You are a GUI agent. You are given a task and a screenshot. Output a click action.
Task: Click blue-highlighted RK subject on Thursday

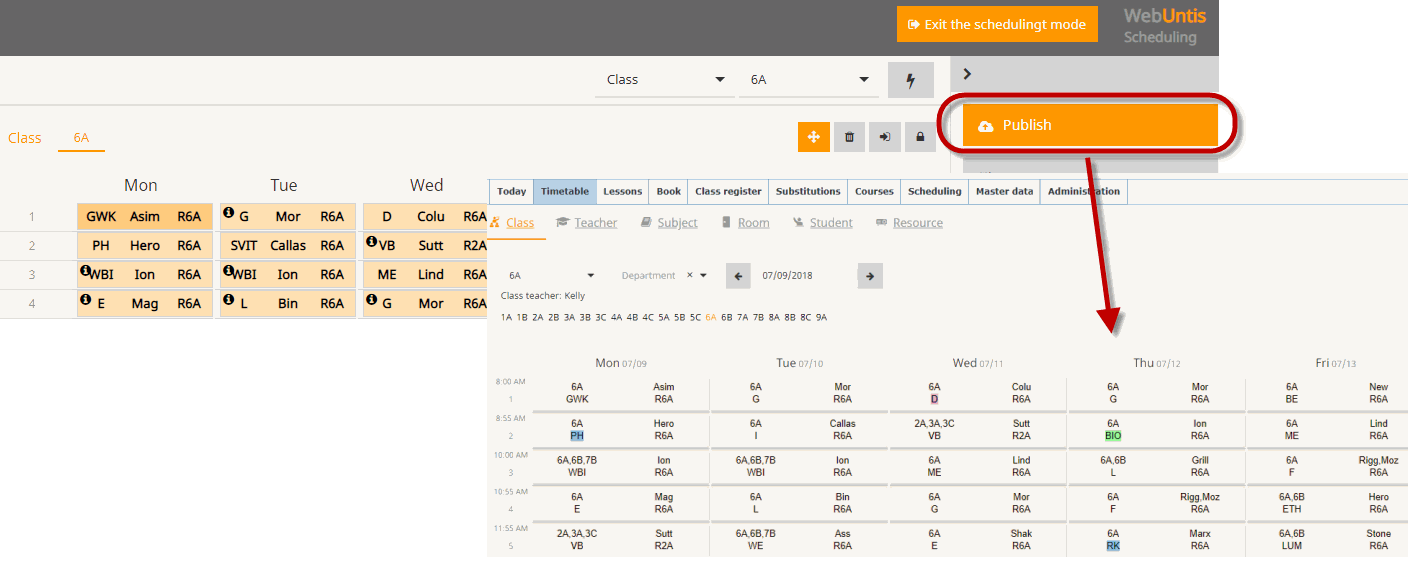coord(1113,546)
